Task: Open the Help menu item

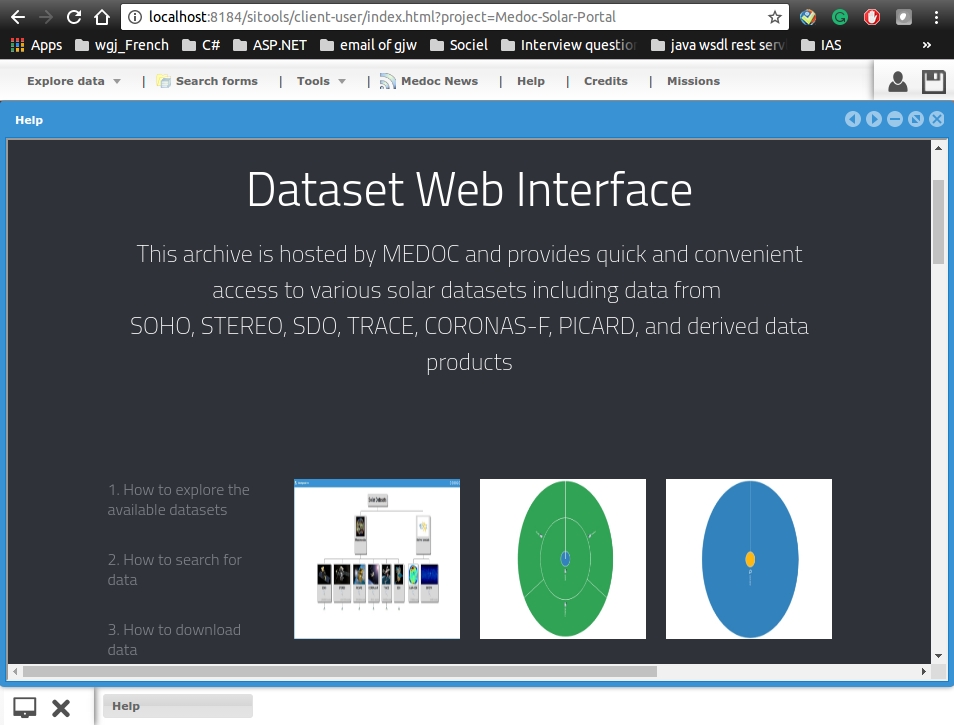Action: pyautogui.click(x=531, y=81)
